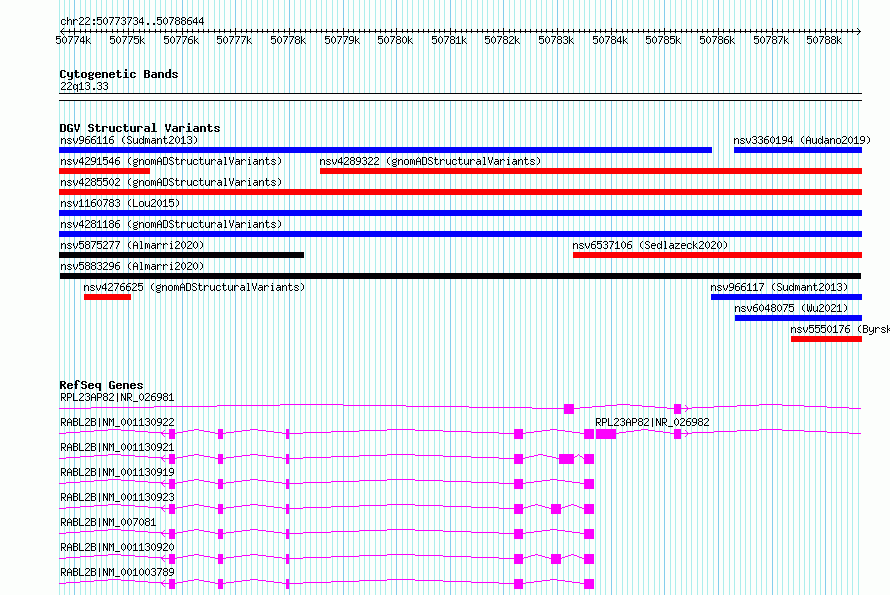Click the nsv4289322 gnomAD variant label
This screenshot has width=890, height=595.
[430, 161]
